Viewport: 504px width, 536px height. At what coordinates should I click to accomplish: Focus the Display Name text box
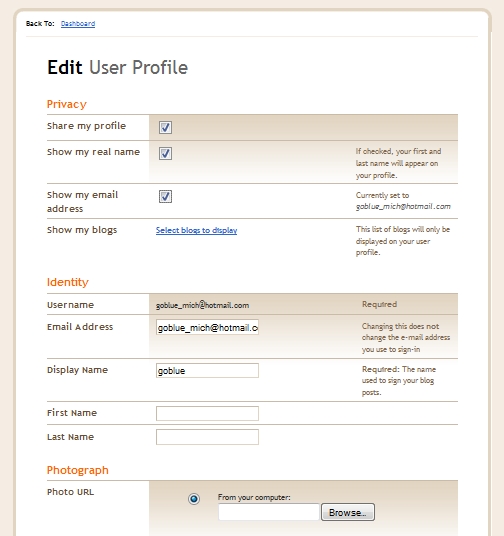[x=207, y=371]
